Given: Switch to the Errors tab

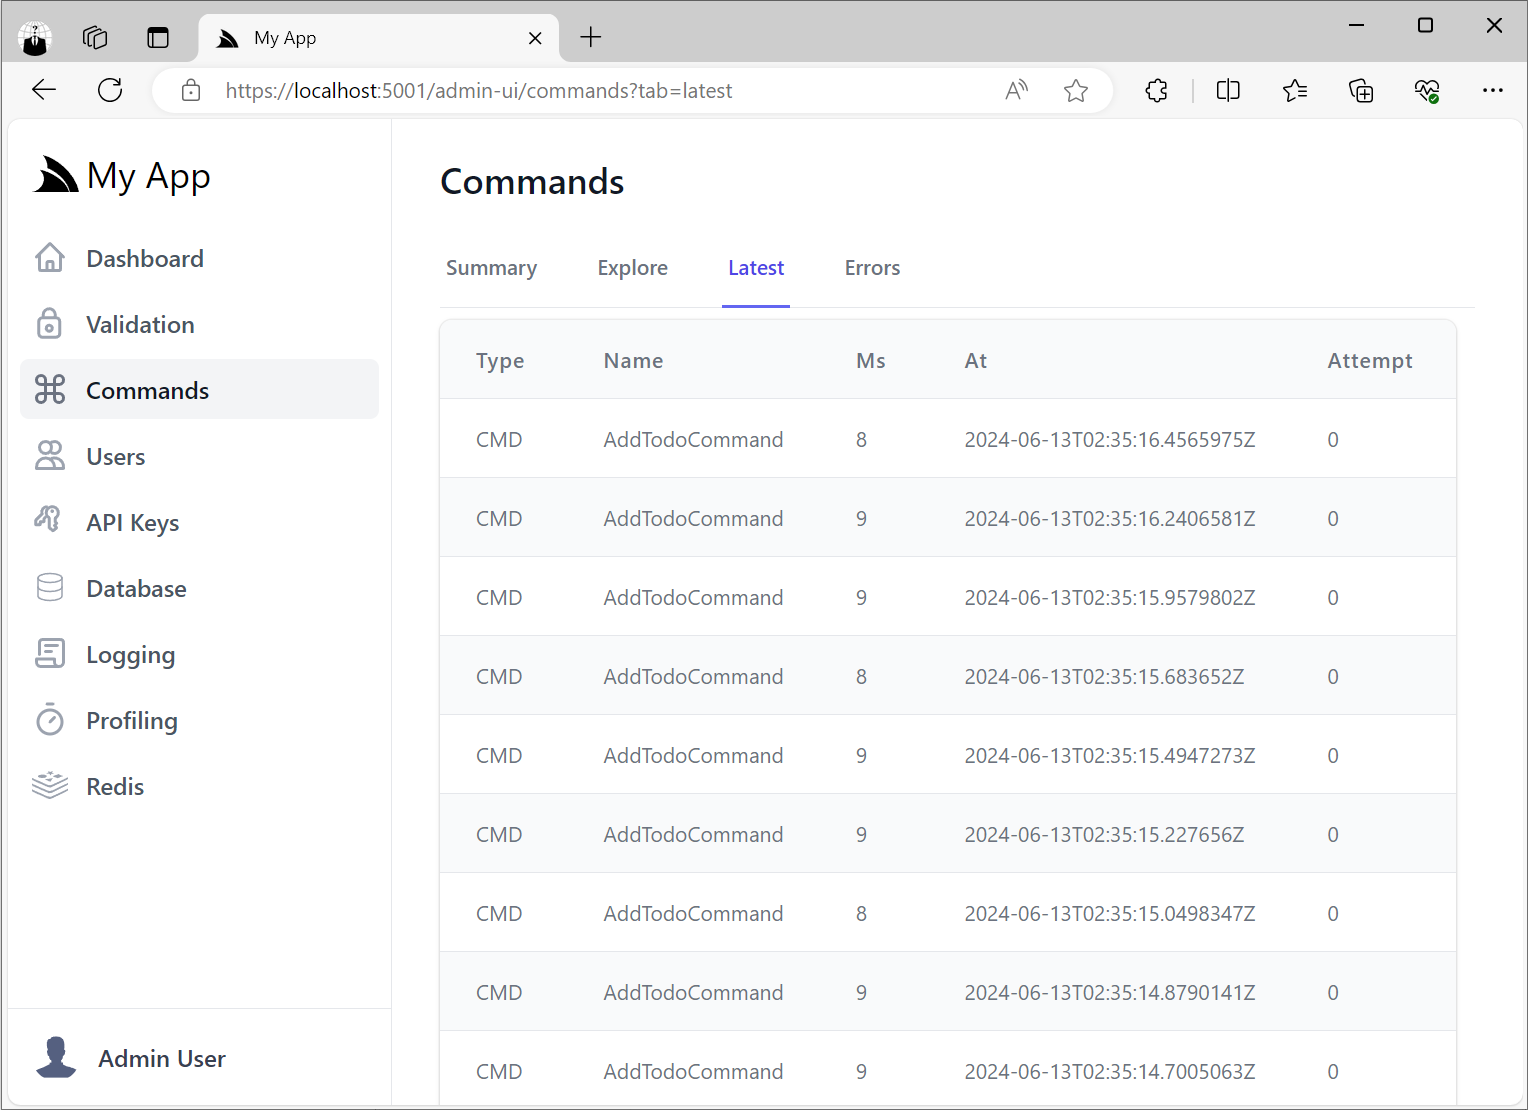Looking at the screenshot, I should pyautogui.click(x=872, y=268).
